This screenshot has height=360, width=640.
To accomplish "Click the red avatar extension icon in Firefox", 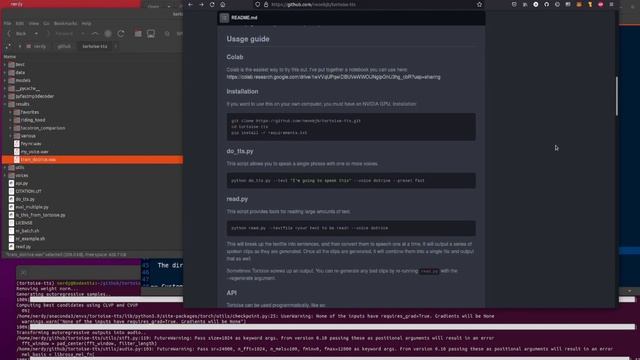I will (x=600, y=4).
